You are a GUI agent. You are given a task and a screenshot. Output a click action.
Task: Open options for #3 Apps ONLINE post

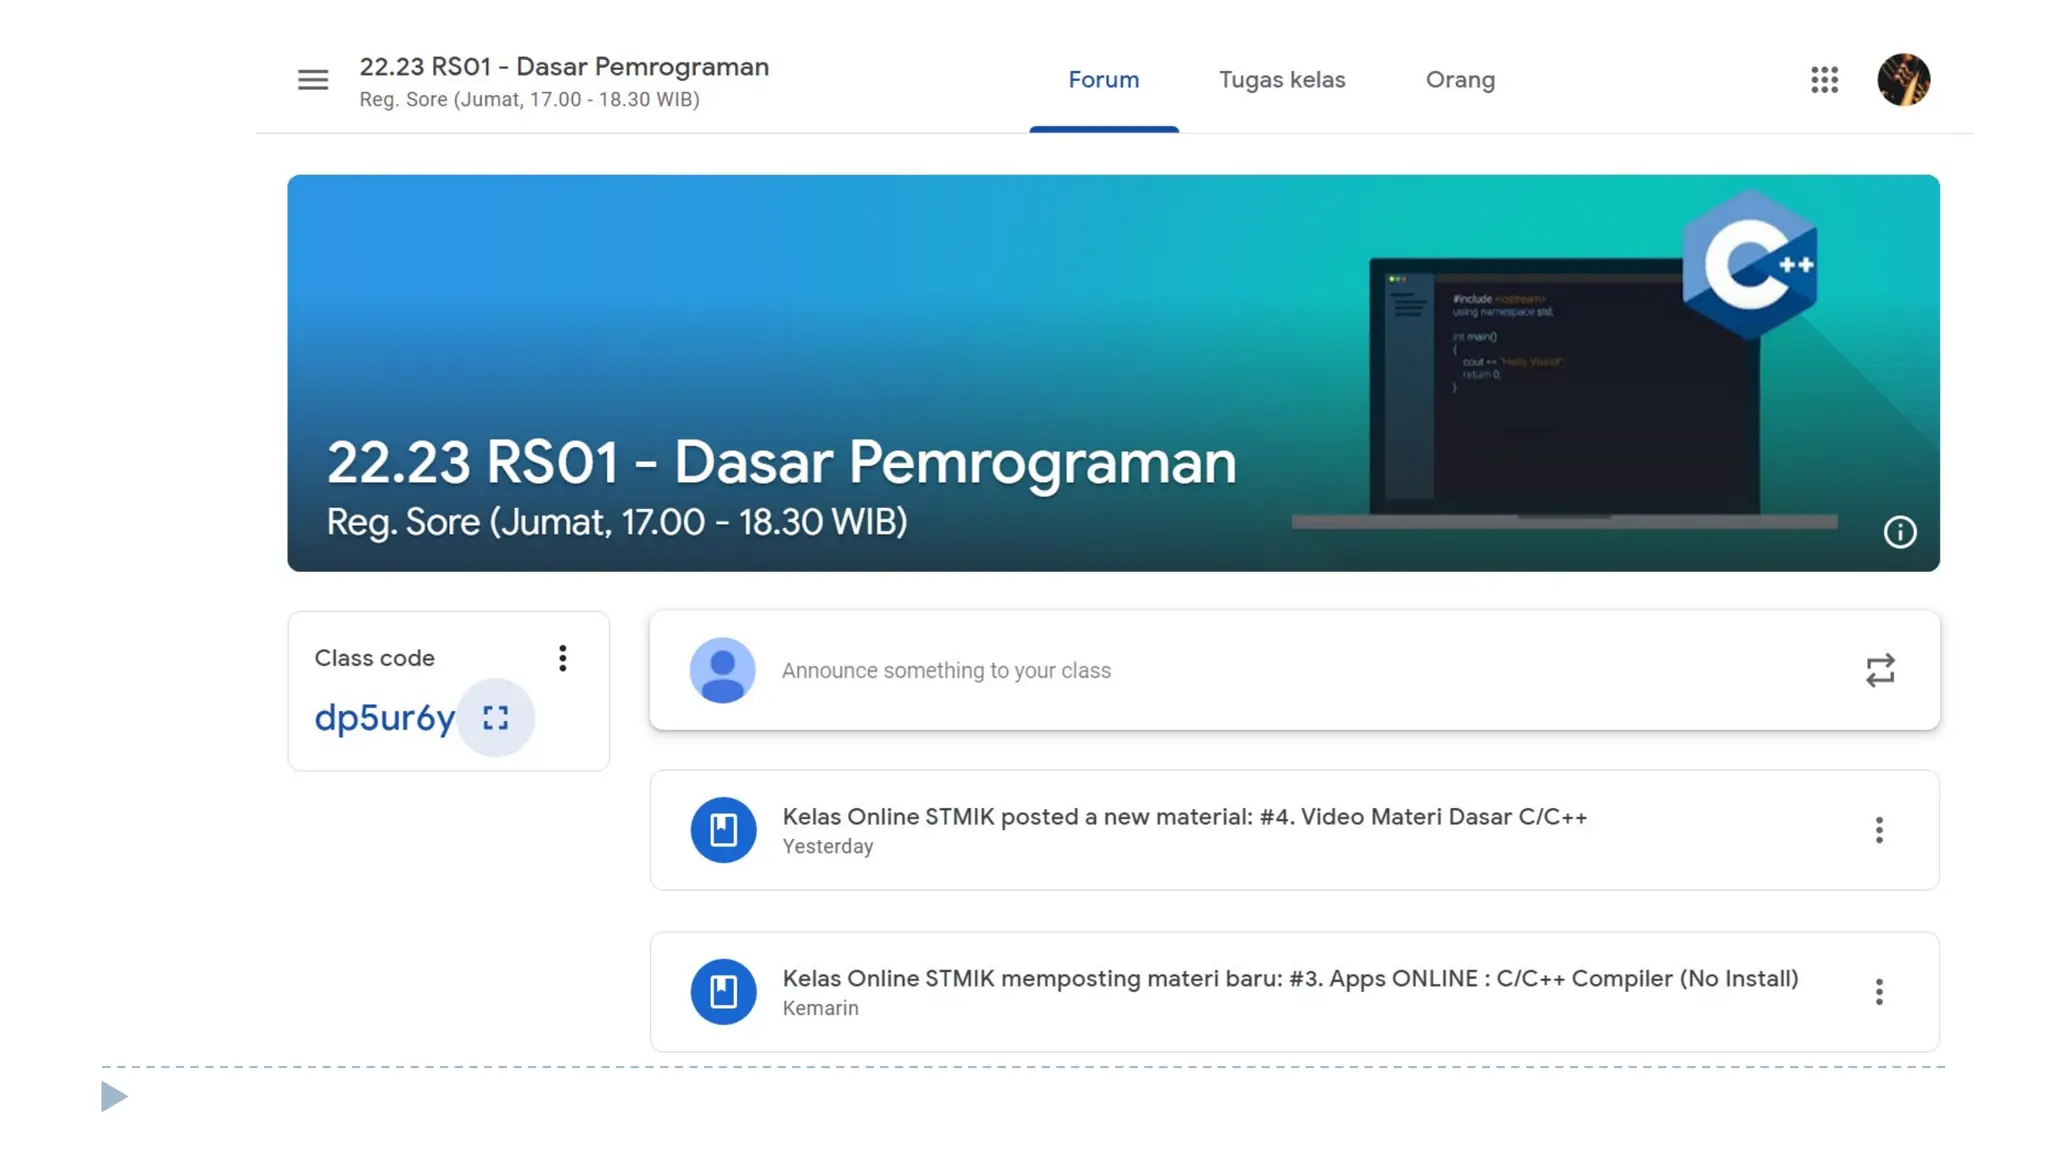(x=1879, y=992)
